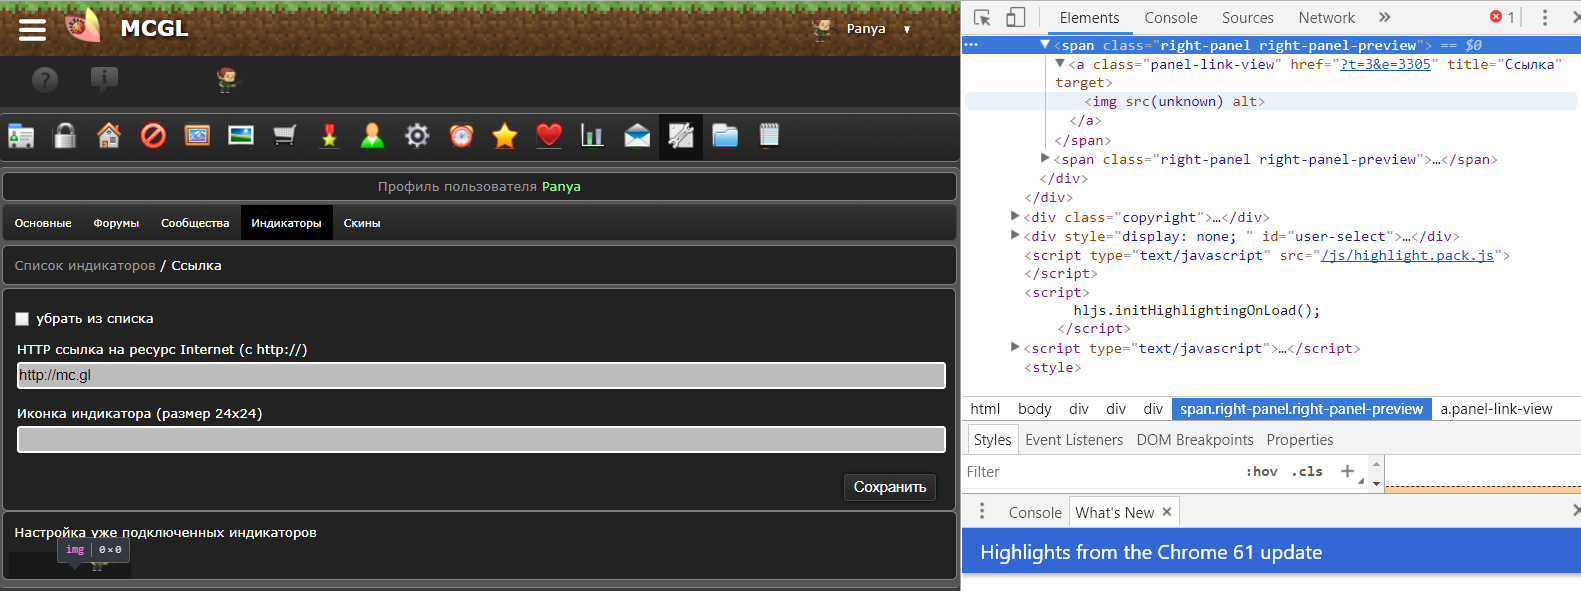Open the medal achievements icon

(x=329, y=136)
